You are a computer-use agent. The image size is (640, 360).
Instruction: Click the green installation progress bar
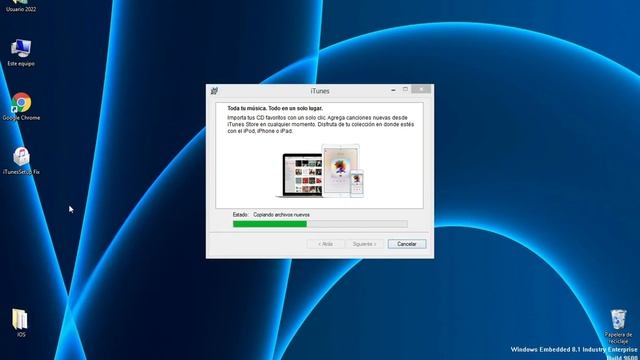[x=320, y=224]
